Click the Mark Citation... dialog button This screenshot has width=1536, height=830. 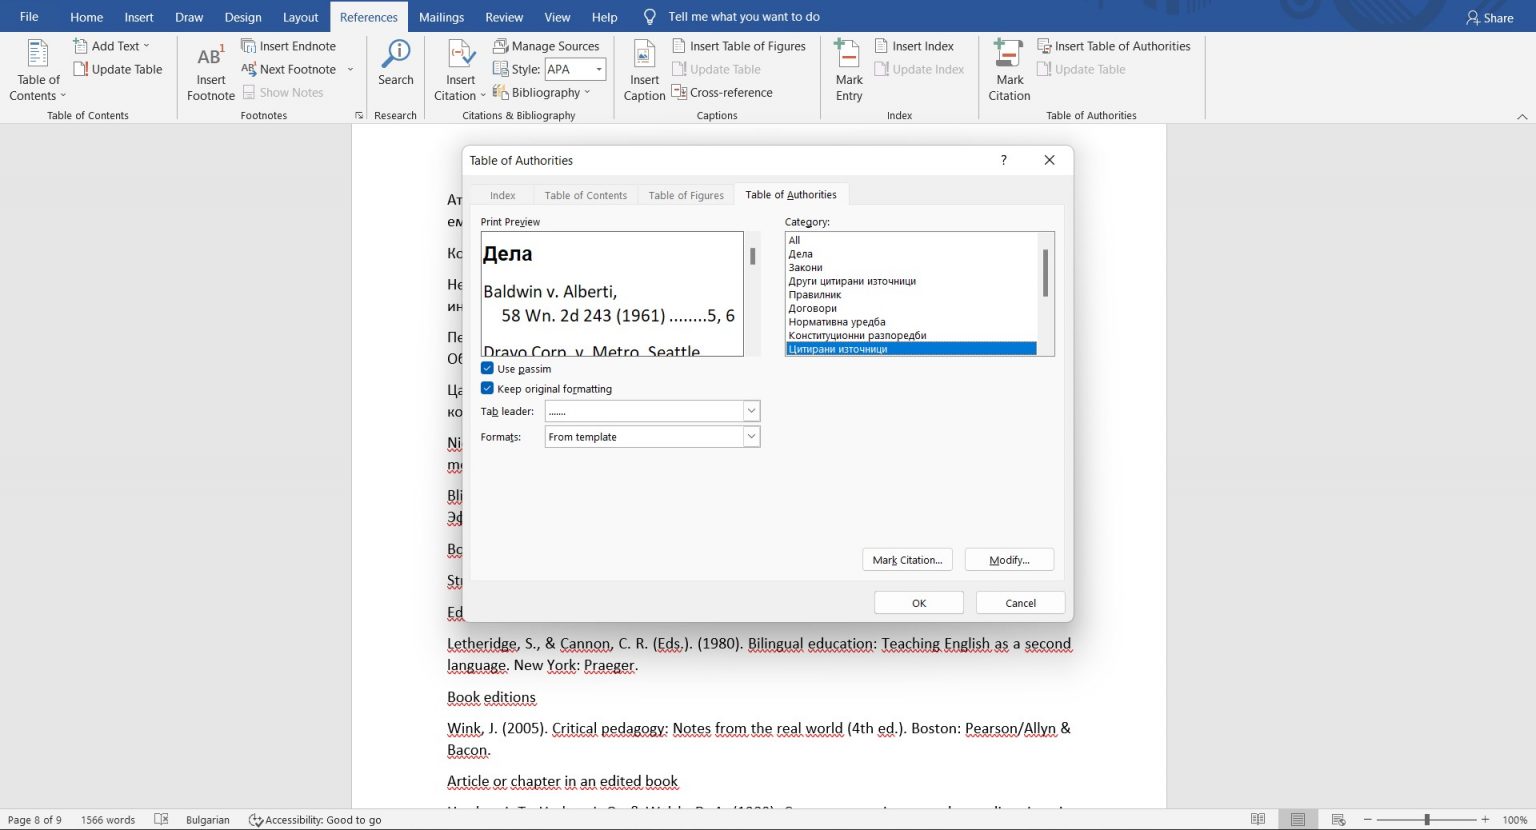(907, 560)
